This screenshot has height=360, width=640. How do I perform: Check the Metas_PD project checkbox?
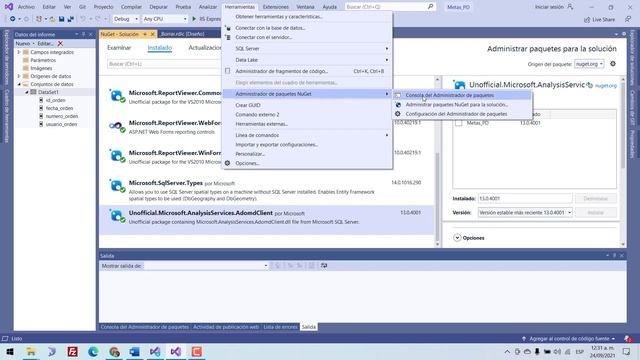click(x=459, y=123)
